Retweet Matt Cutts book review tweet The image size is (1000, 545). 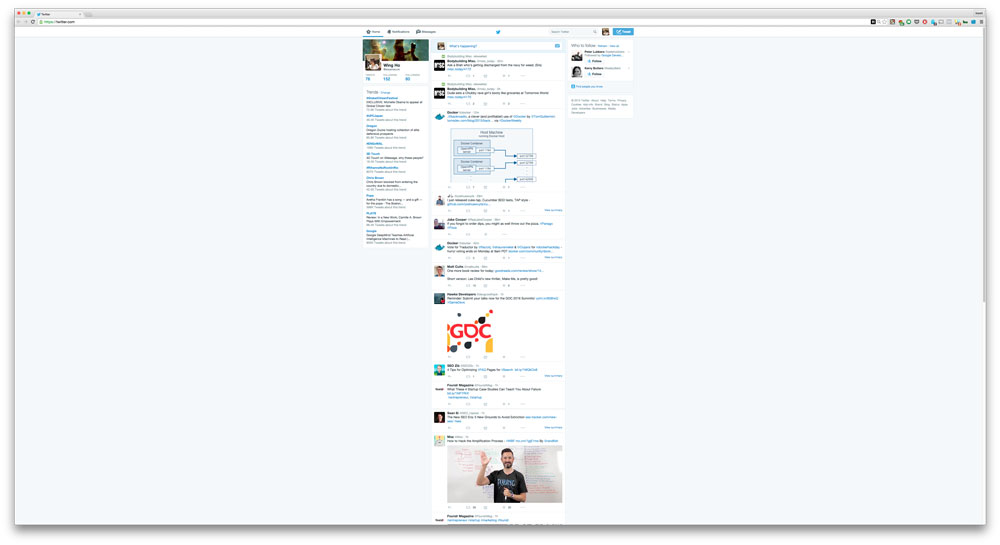468,286
